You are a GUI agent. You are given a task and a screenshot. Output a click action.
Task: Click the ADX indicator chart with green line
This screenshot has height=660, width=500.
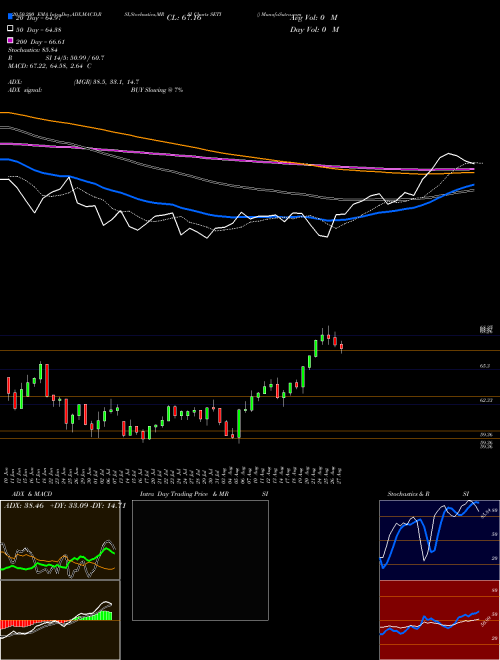[x=60, y=540]
